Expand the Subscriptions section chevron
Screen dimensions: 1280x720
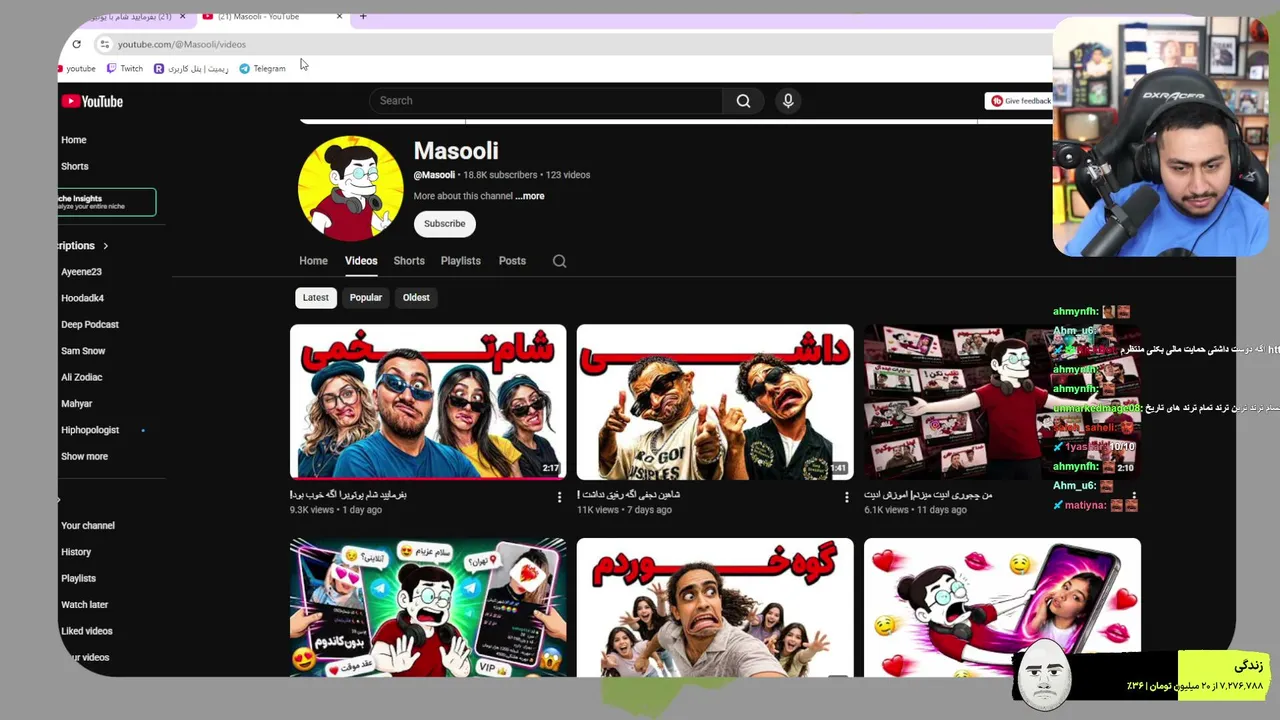[105, 246]
